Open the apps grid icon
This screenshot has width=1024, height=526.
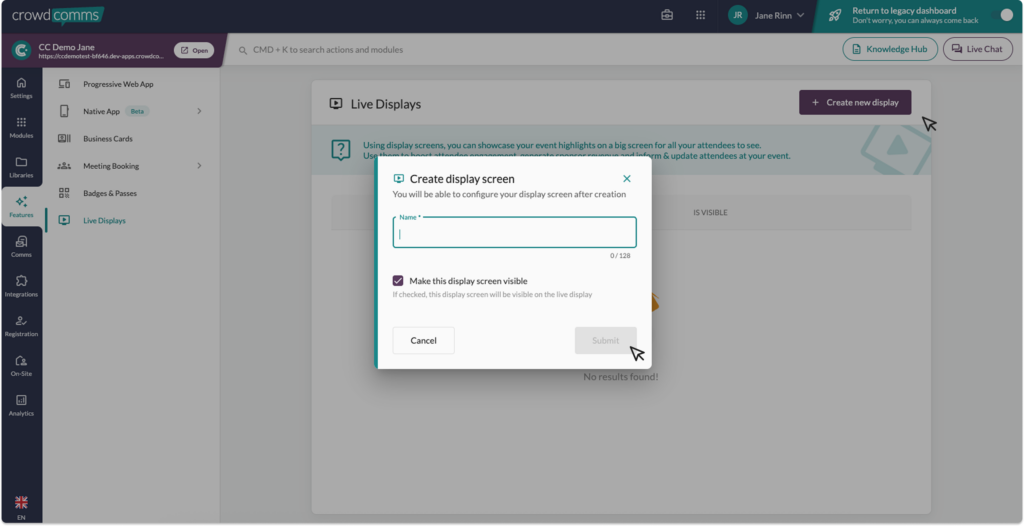pos(701,15)
